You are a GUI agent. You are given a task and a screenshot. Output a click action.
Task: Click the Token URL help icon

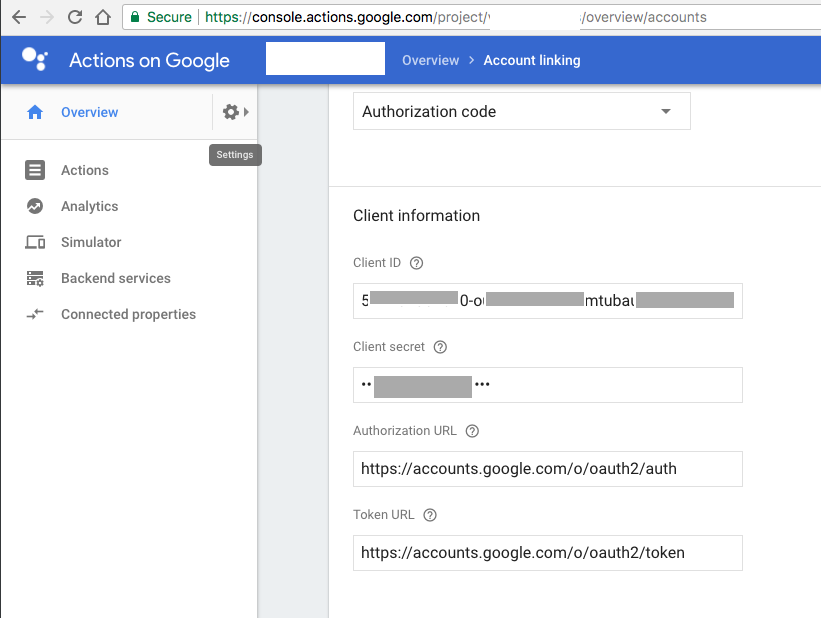click(x=430, y=515)
